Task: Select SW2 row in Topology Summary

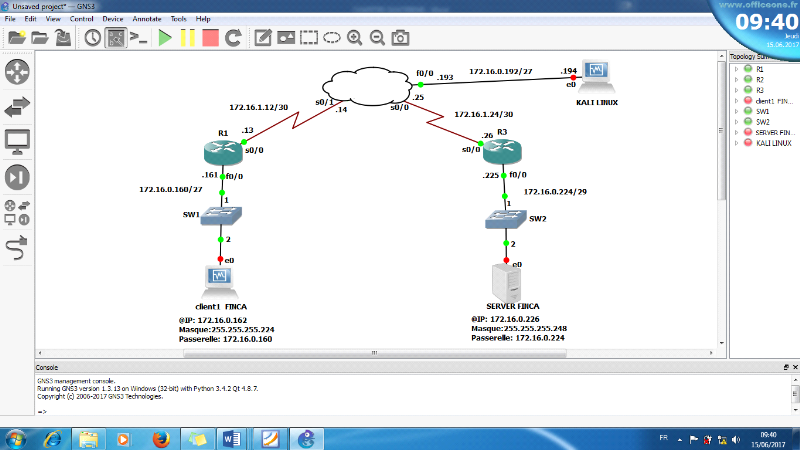Action: coord(763,122)
